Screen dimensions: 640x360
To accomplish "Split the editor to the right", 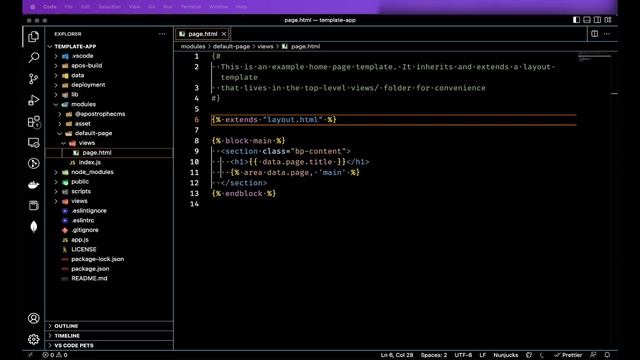I will coord(594,34).
